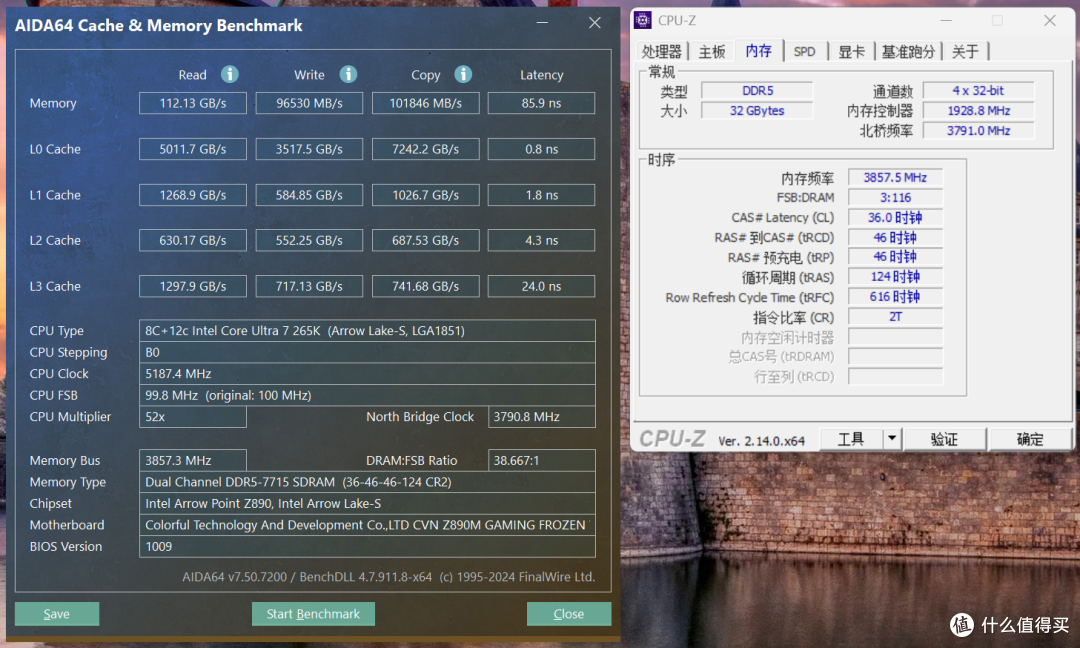Click Memory Latency value 85.9 ns
The width and height of the screenshot is (1080, 648).
[x=541, y=103]
